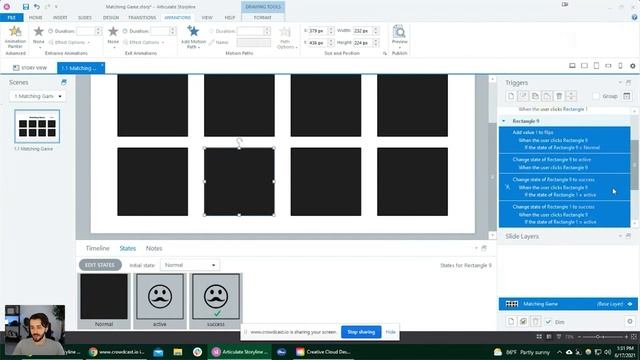Click the Triggers panel vertical scrollbar
The image size is (640, 360).
pos(635,166)
